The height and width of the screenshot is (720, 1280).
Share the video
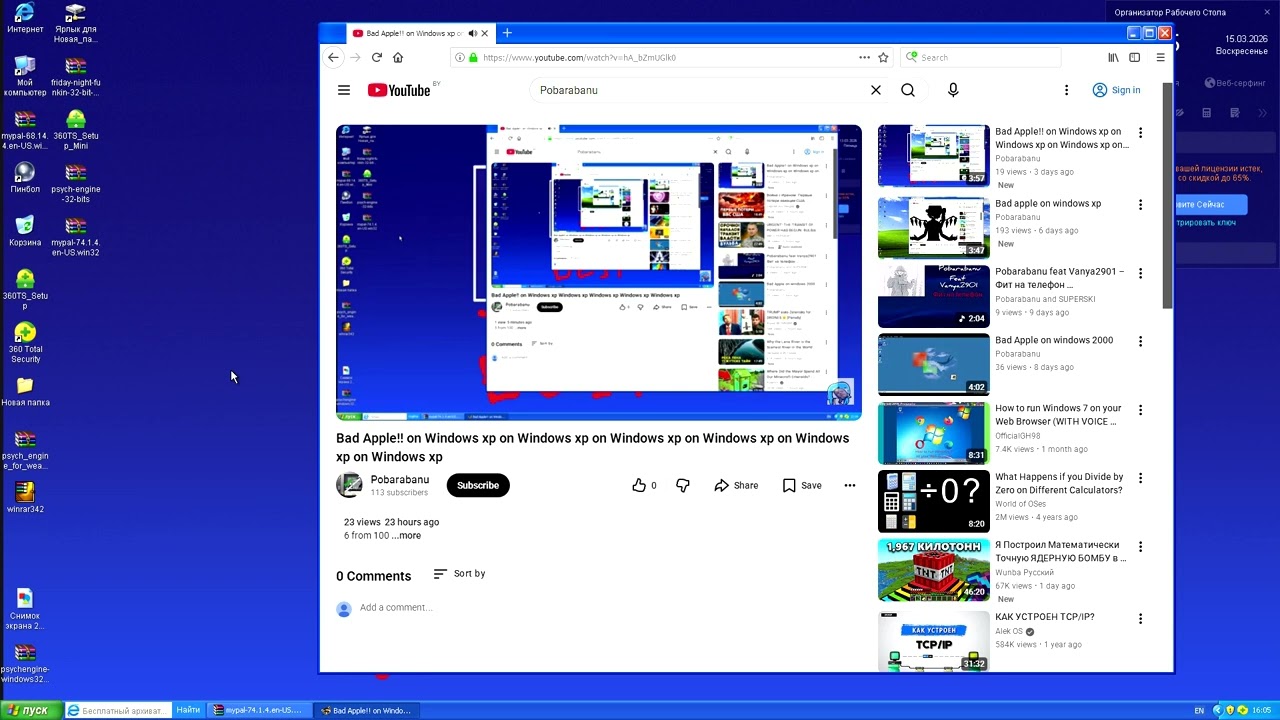(736, 485)
